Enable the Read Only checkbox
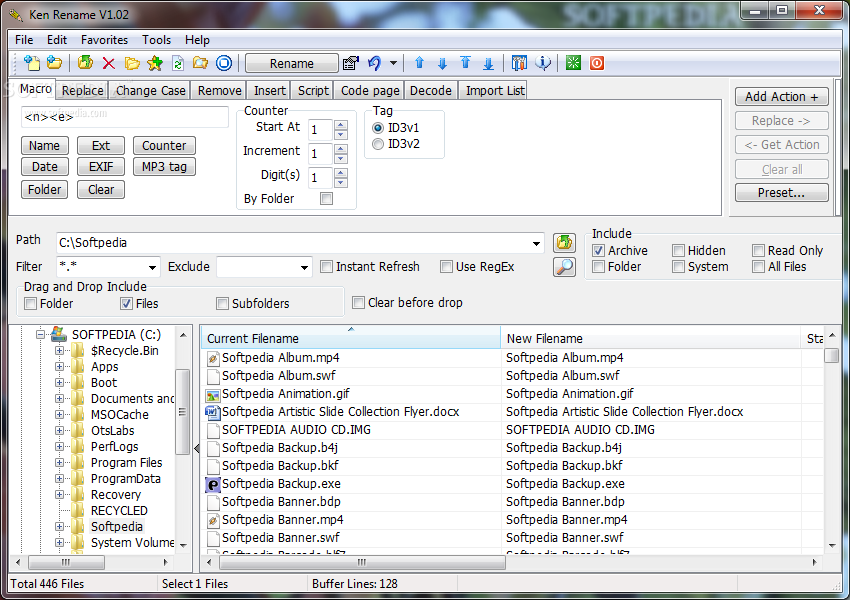 click(758, 250)
